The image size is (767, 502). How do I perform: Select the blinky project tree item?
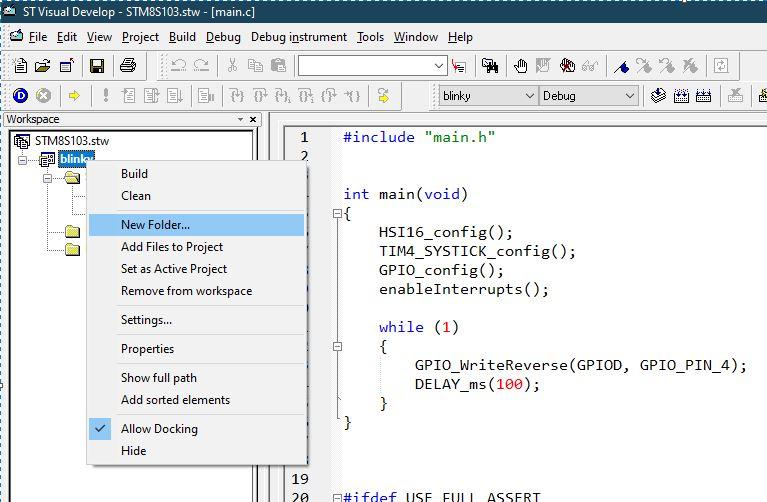click(76, 159)
